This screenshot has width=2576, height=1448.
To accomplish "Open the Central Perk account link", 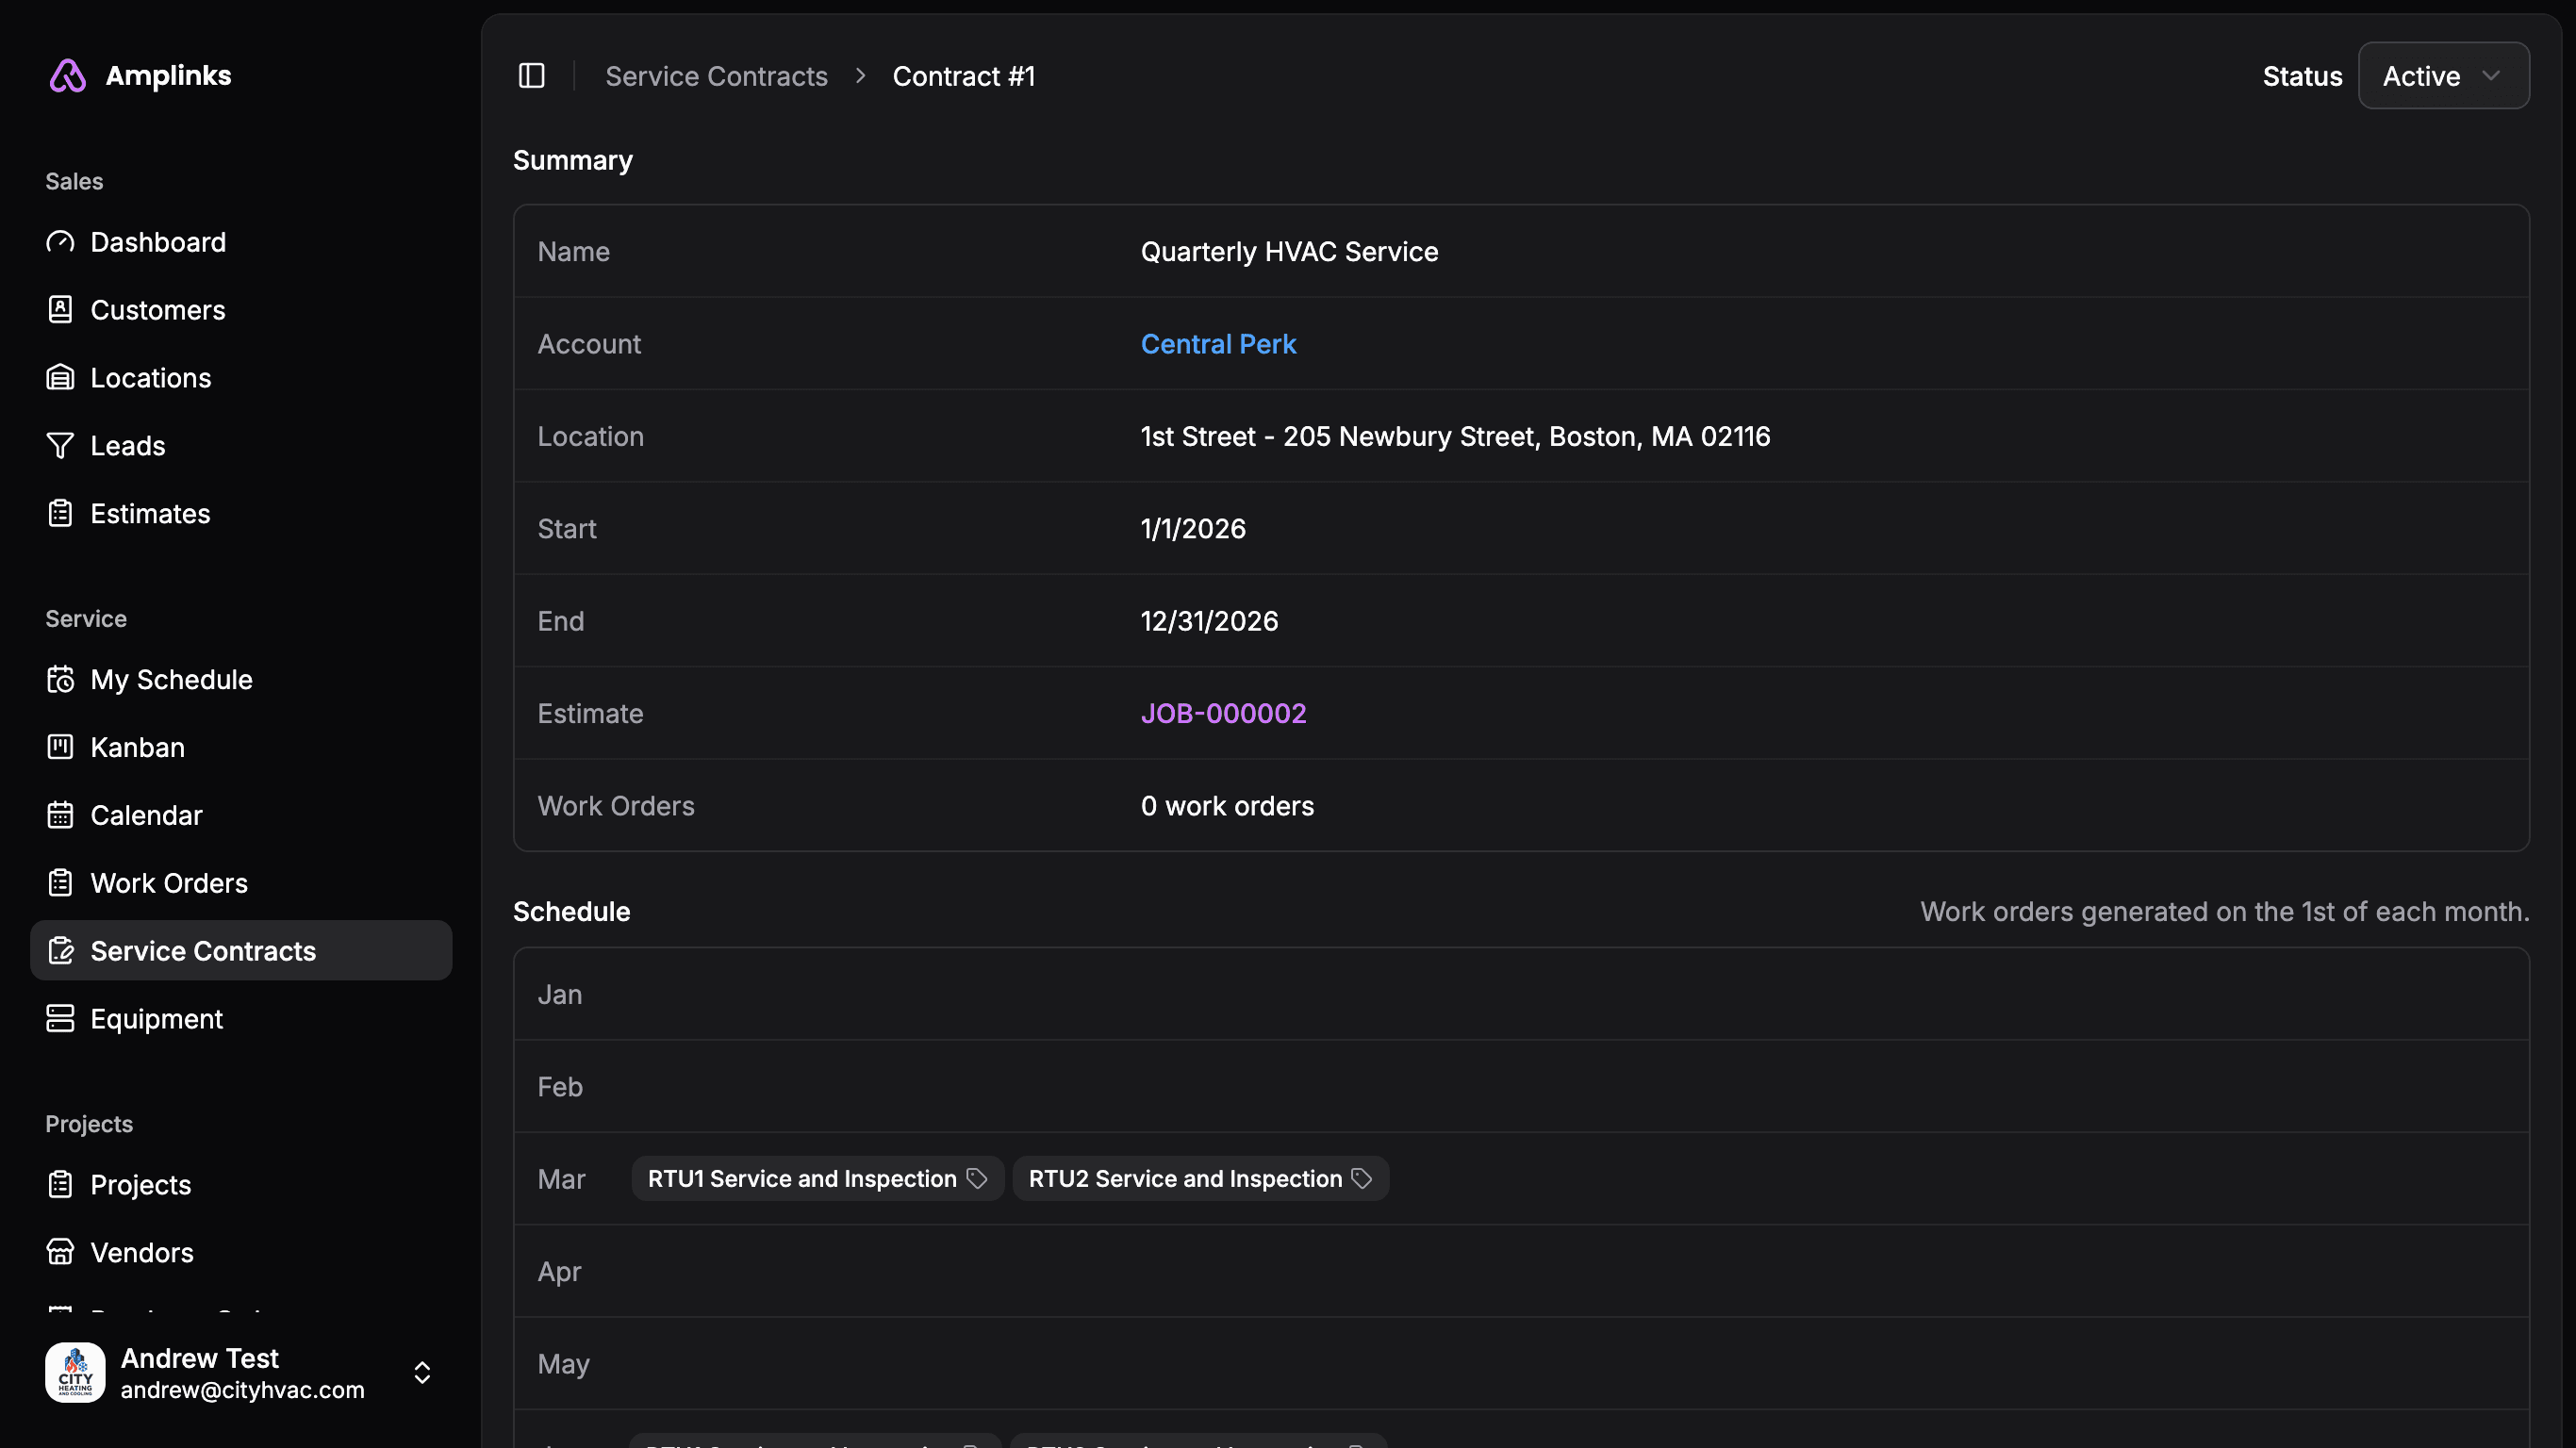I will [1217, 344].
